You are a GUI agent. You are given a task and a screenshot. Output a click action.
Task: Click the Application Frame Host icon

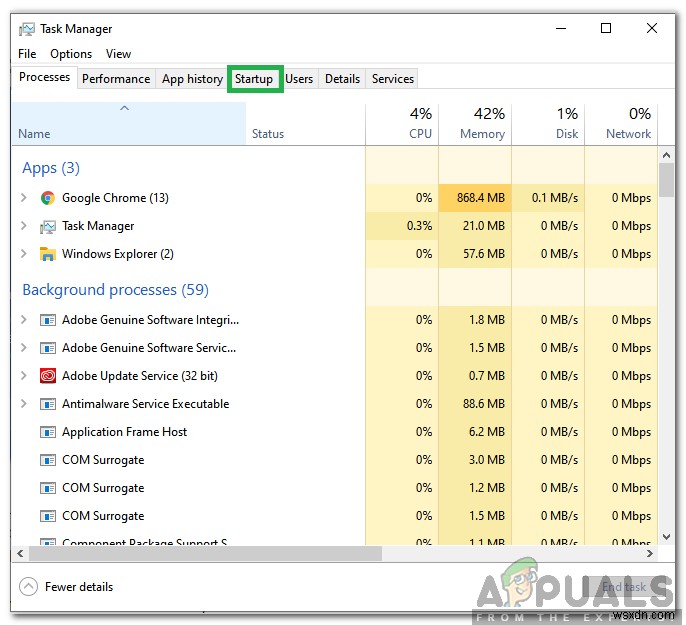(48, 432)
